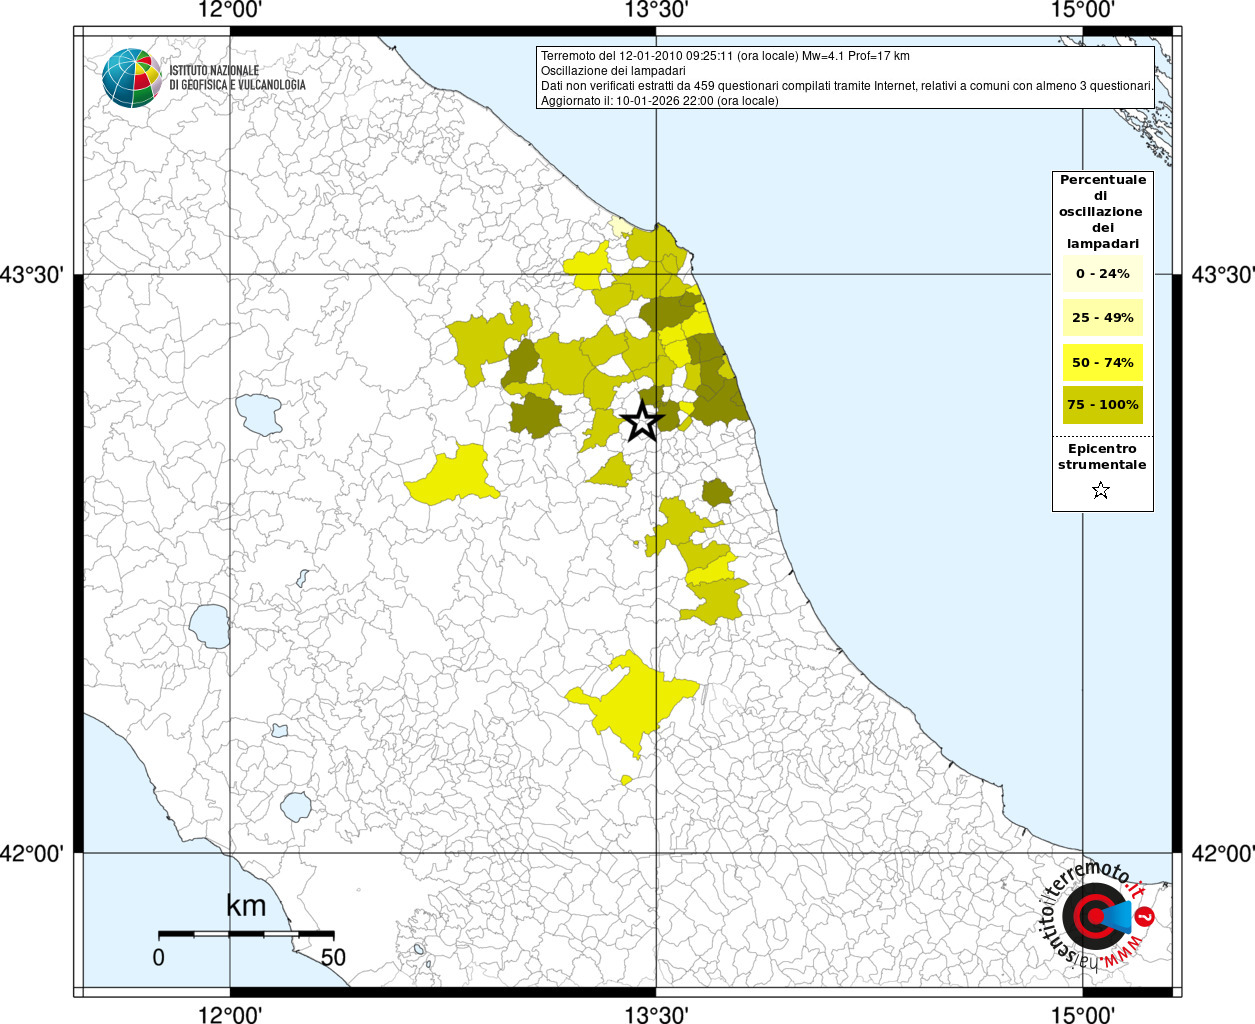Viewport: 1255px width, 1024px height.
Task: Click the small Lake Vico shape
Action: 280,731
